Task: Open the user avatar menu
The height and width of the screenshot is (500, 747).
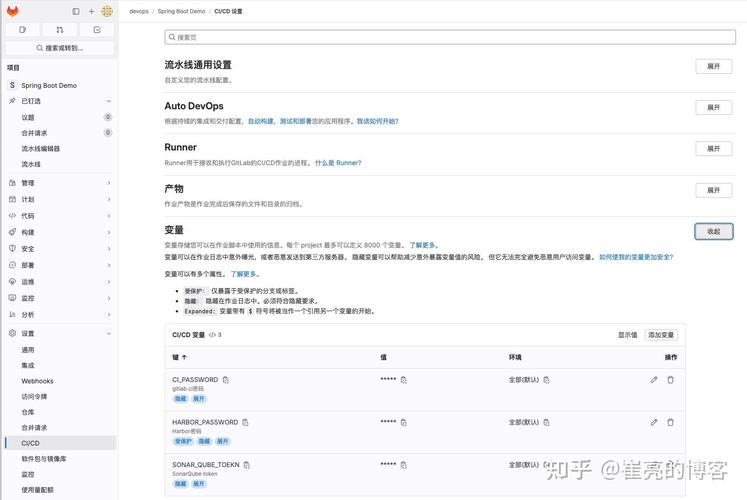Action: 107,11
